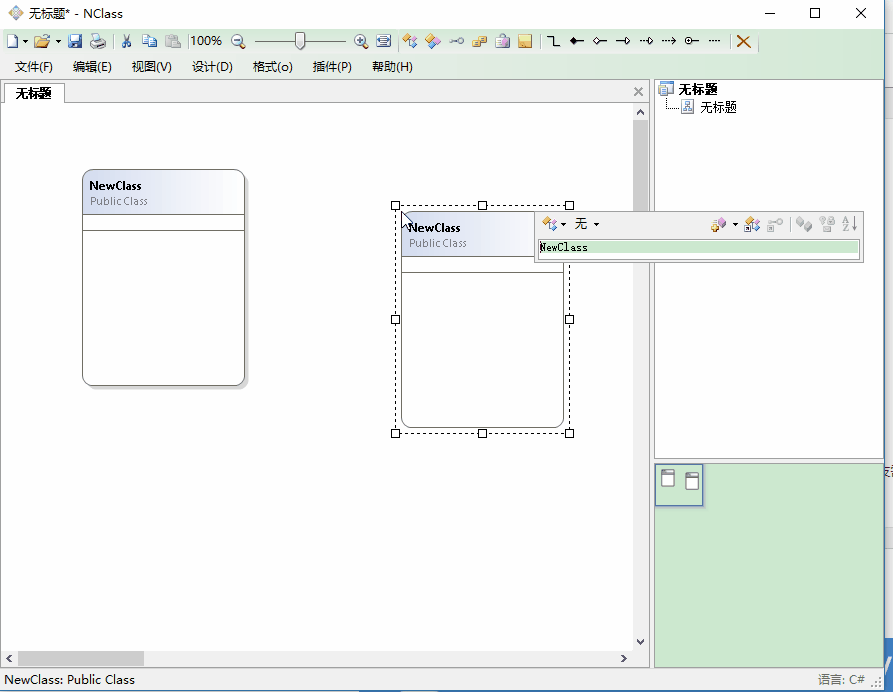Click the horizontal scrollbar thumb

click(x=81, y=658)
